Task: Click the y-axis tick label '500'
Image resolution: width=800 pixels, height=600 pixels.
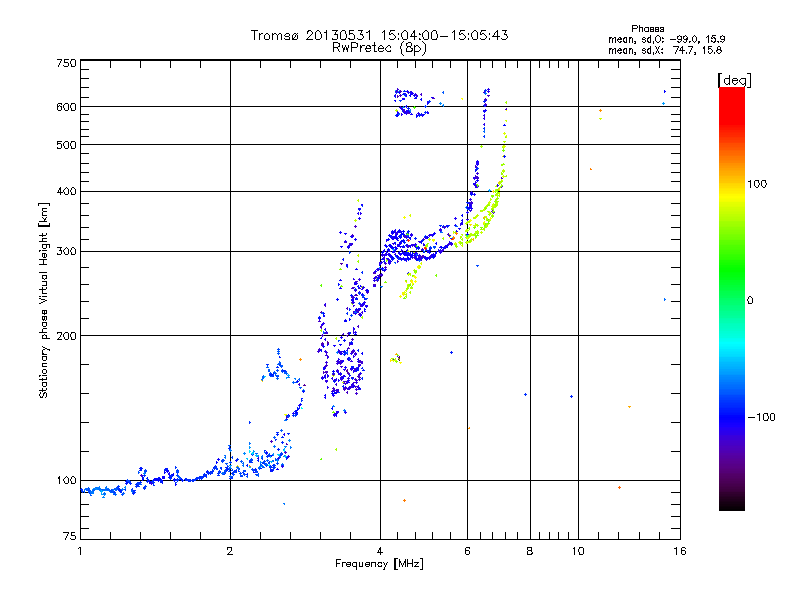Action: coord(66,145)
